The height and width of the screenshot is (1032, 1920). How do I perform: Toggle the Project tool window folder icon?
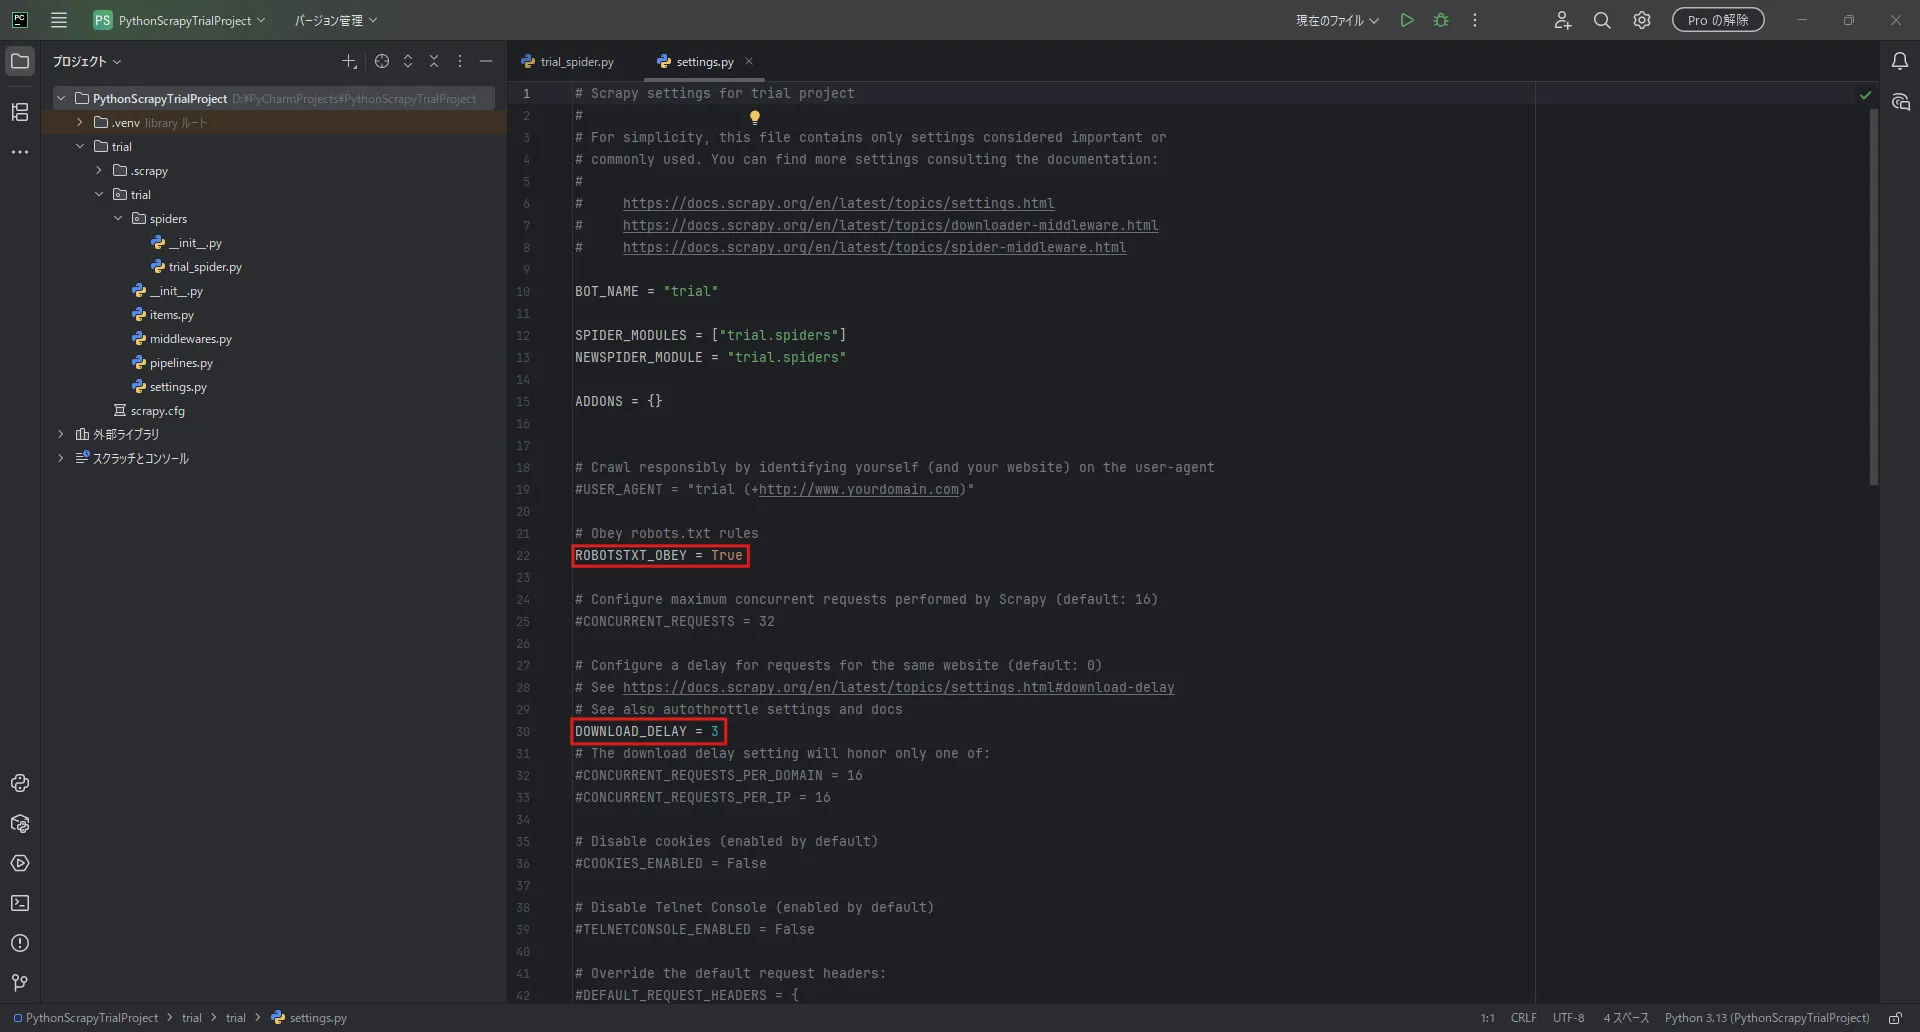[20, 62]
